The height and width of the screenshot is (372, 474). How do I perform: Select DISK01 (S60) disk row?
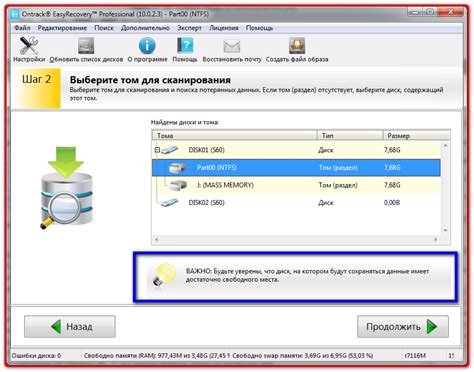tap(296, 150)
